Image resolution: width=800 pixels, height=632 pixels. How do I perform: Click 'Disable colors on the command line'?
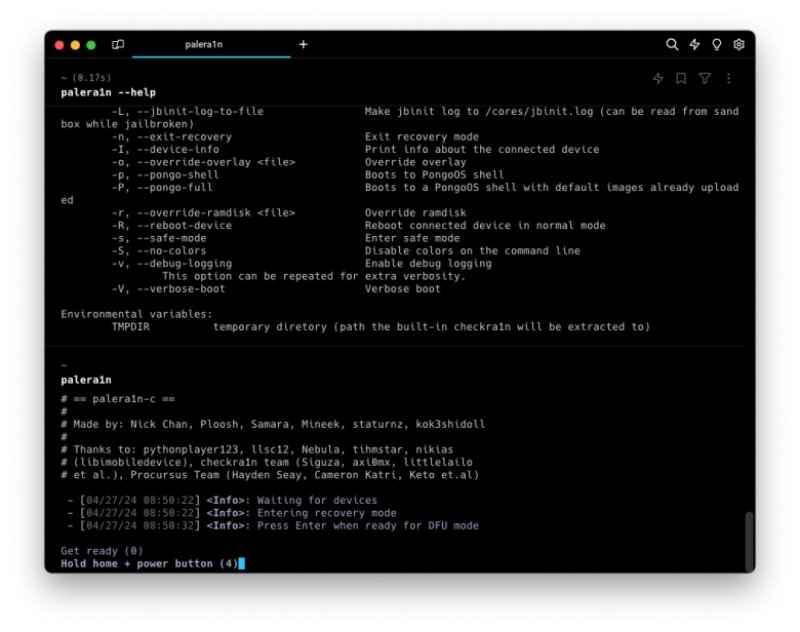tap(472, 251)
